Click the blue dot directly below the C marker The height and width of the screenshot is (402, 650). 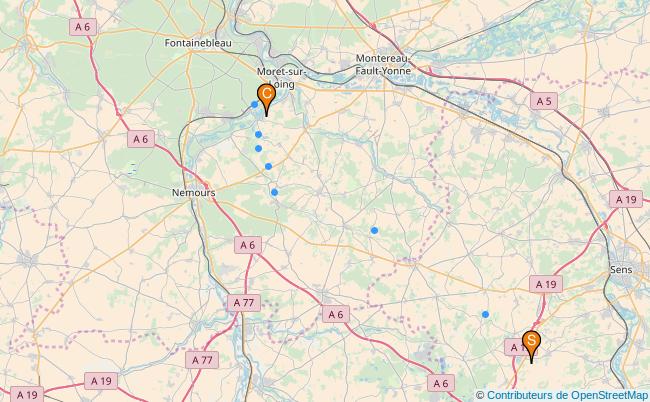(x=258, y=134)
